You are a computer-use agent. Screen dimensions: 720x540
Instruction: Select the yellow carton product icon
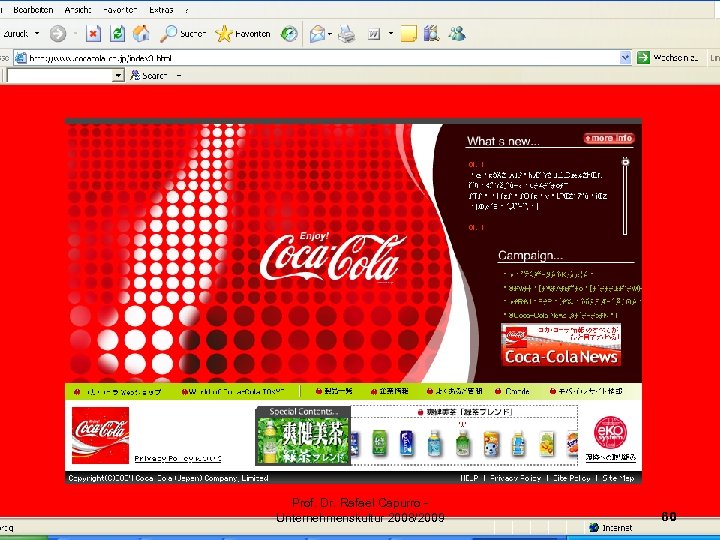coord(546,444)
